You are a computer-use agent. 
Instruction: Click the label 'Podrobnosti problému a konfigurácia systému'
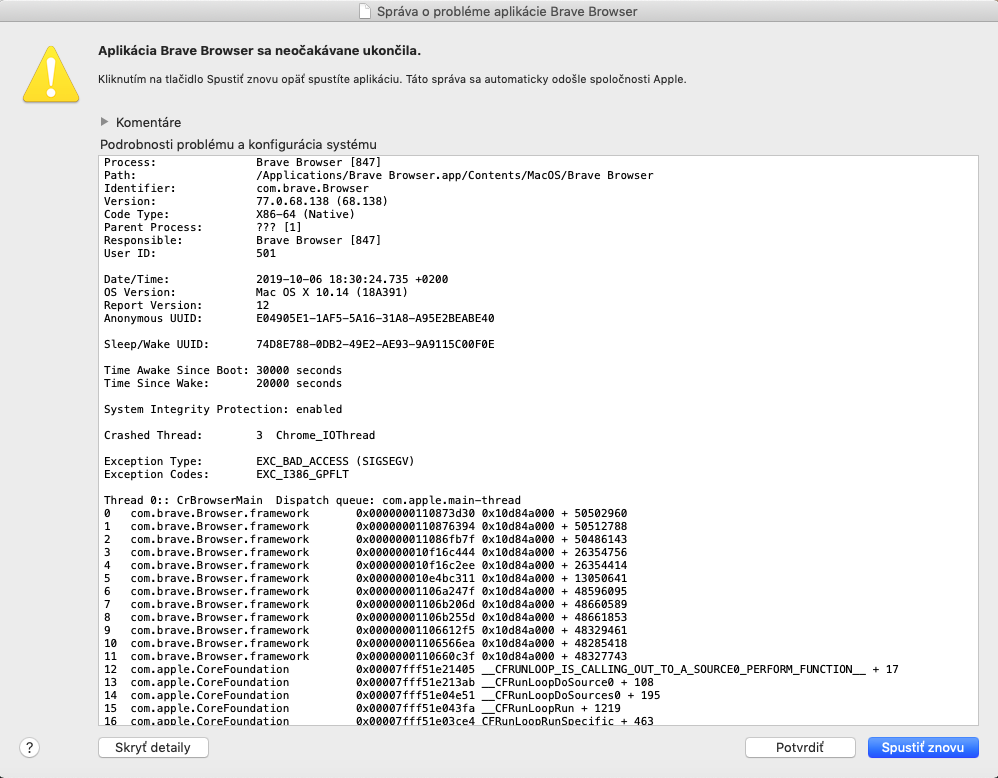238,145
